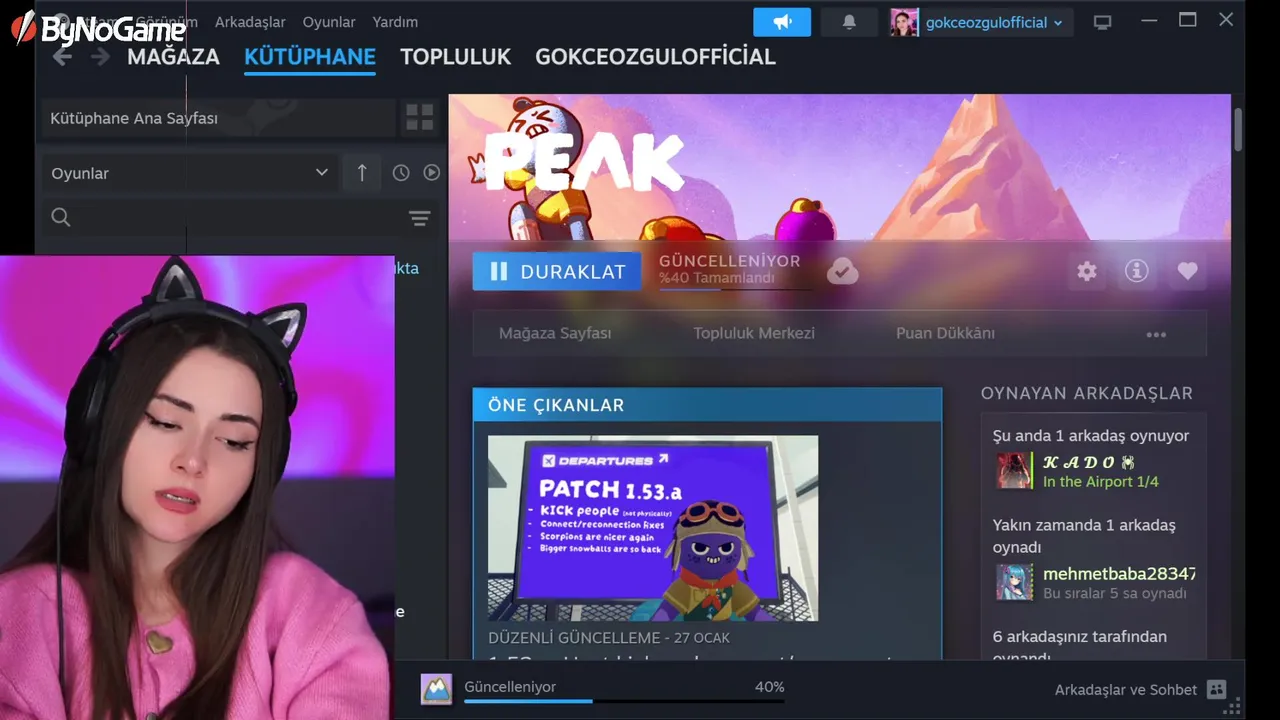This screenshot has width=1280, height=720.
Task: Open the PATCH 1.53.a news thumbnail
Action: (x=653, y=528)
